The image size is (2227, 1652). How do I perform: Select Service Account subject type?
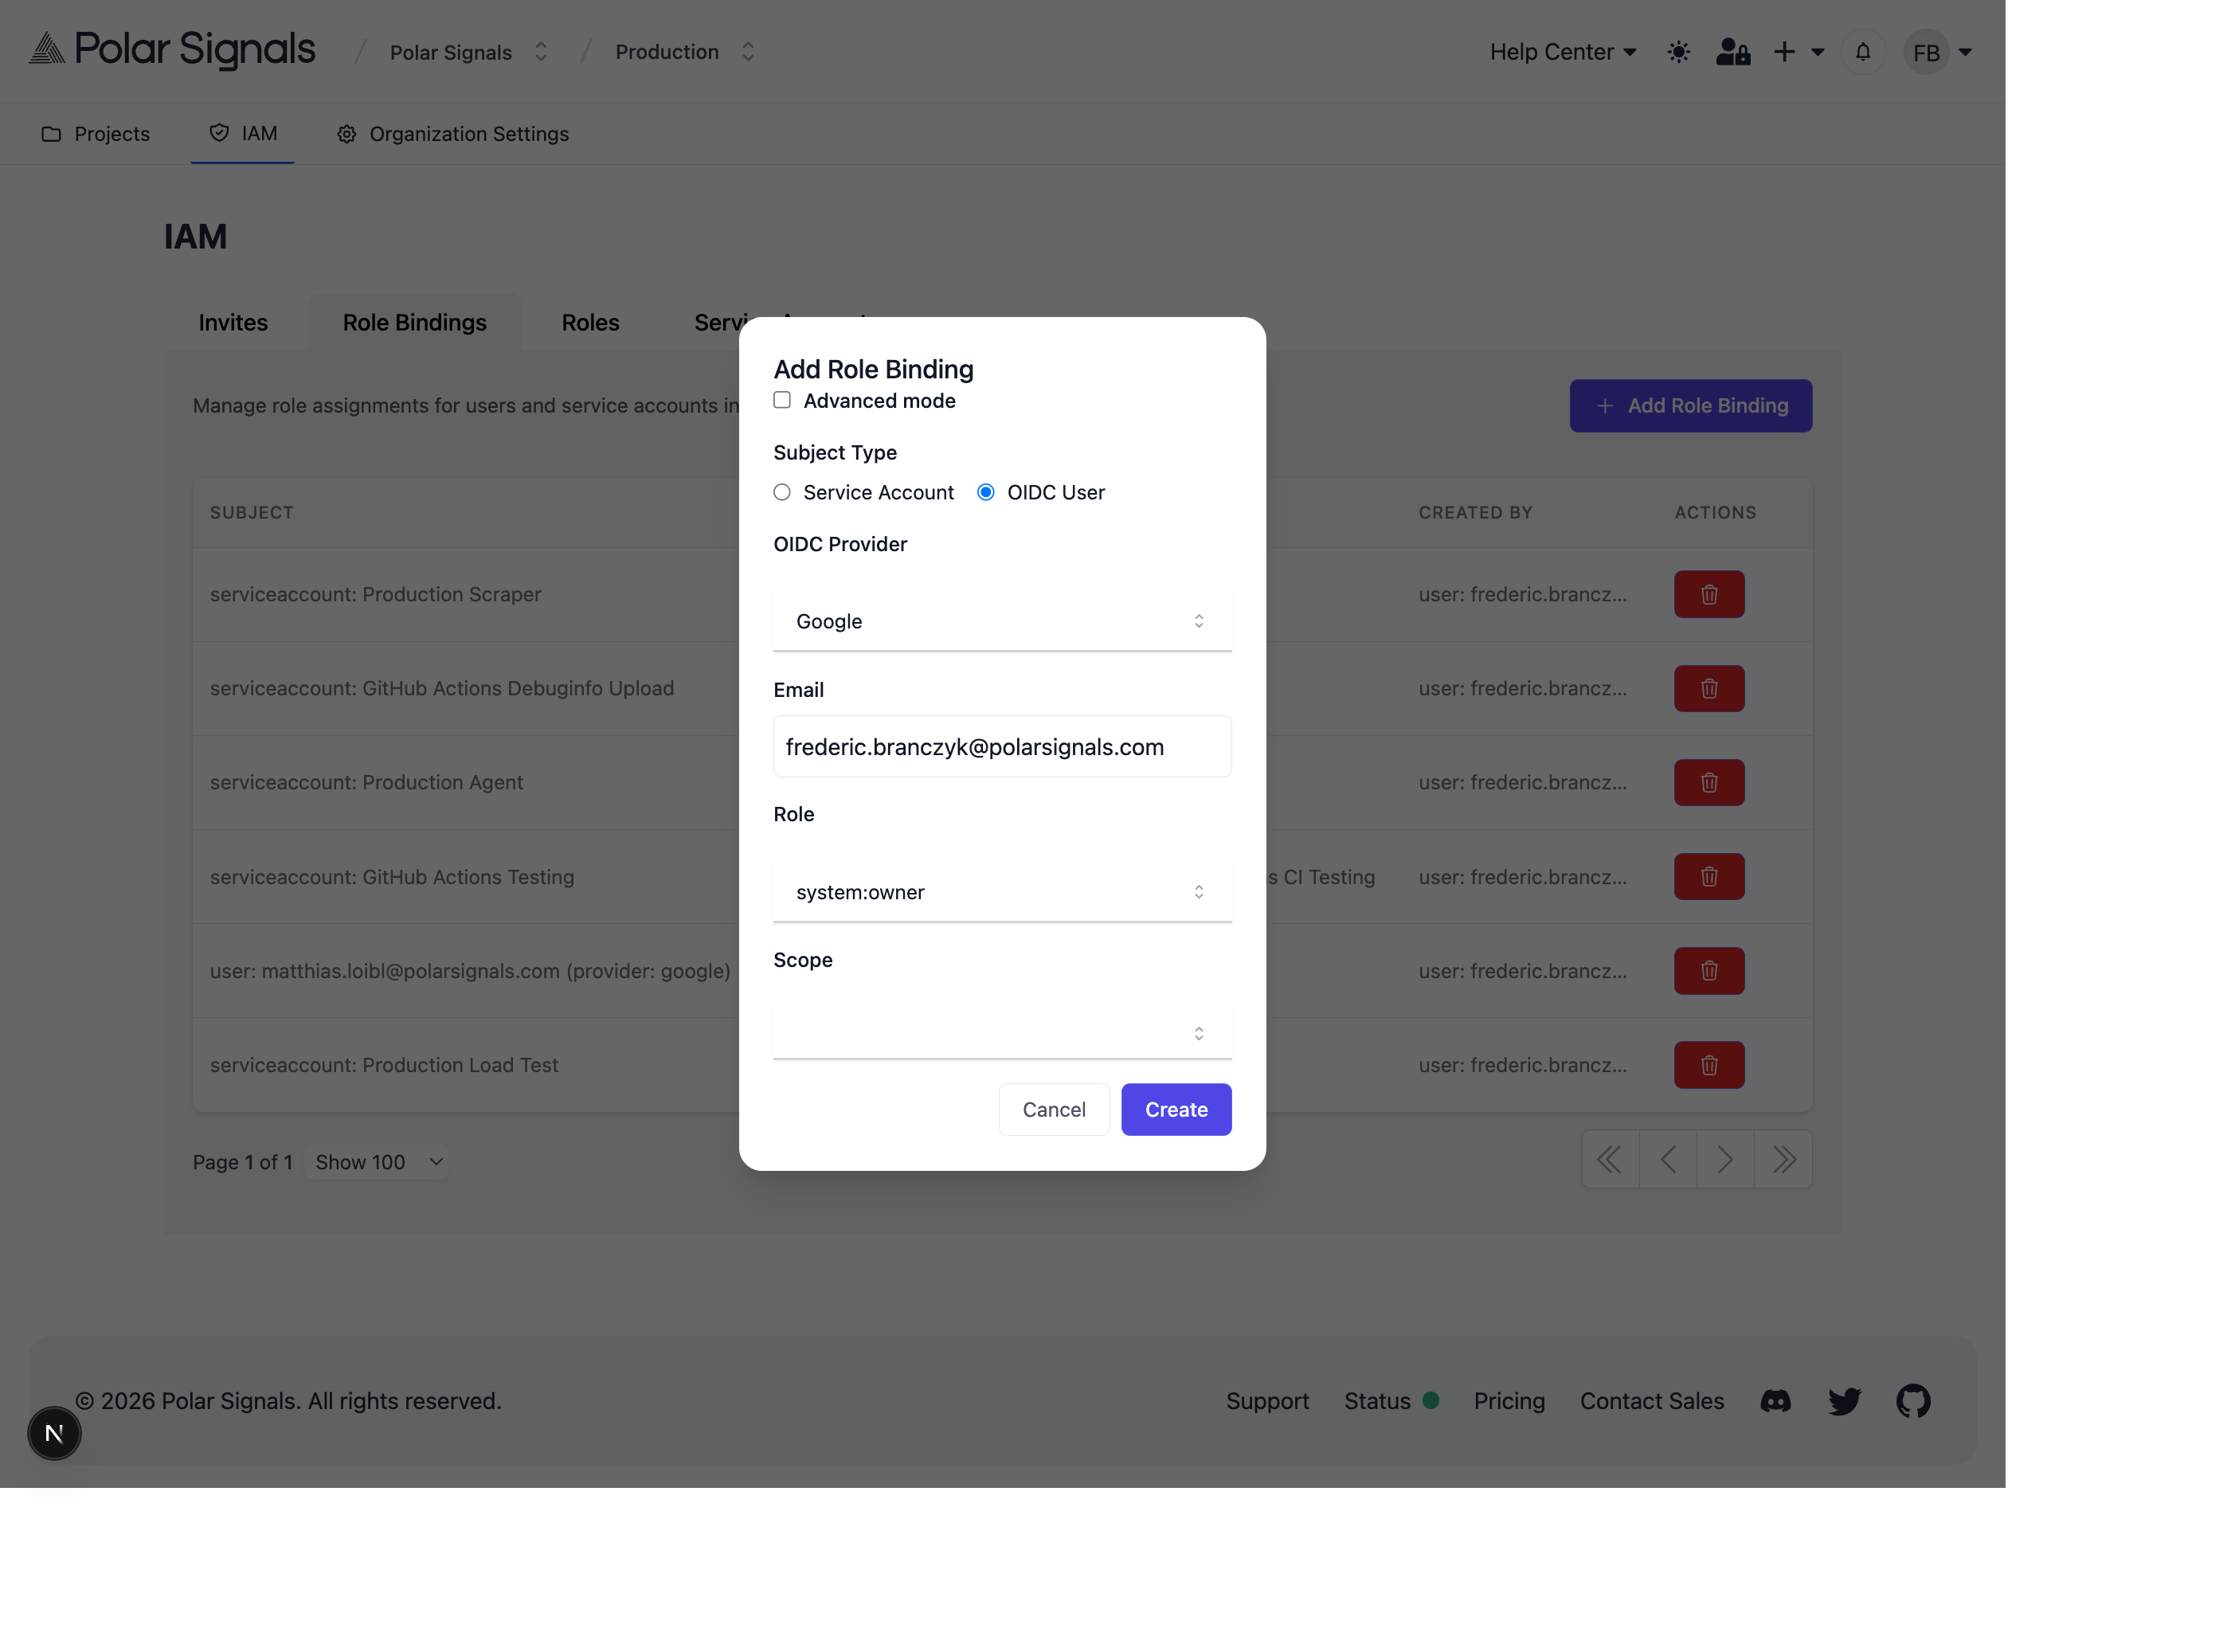click(781, 492)
